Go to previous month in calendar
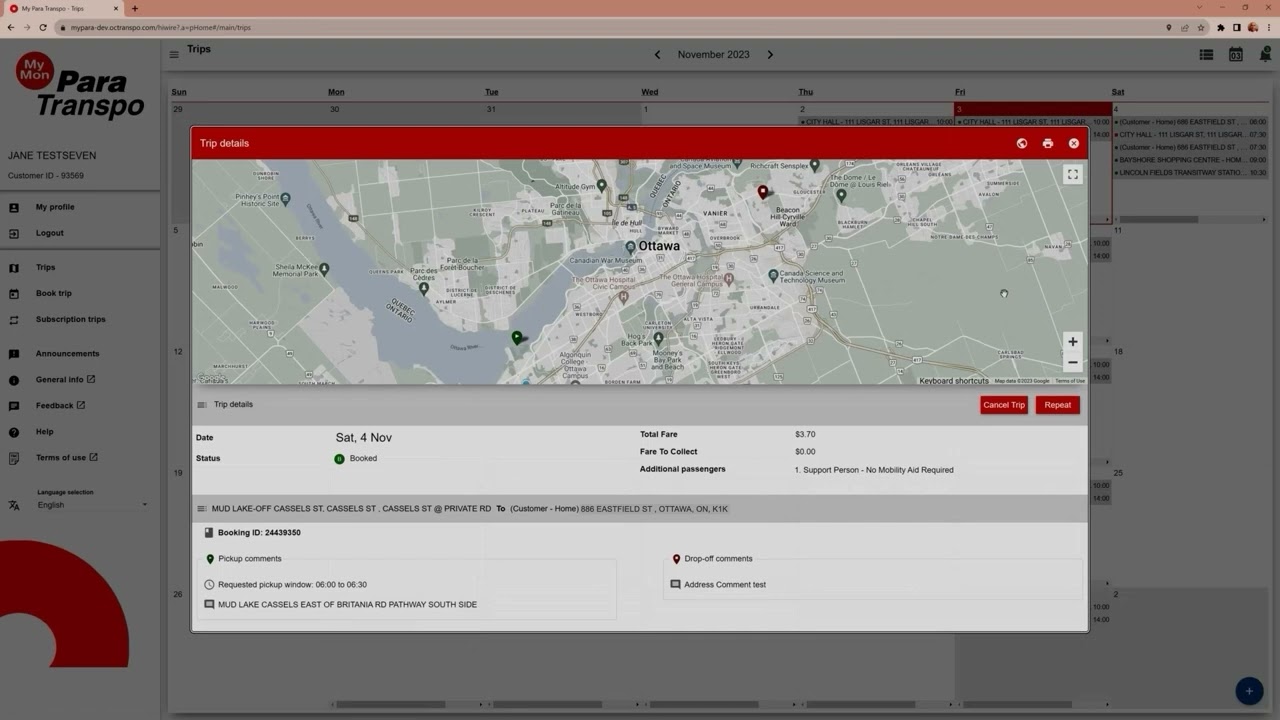This screenshot has height=720, width=1280. [657, 55]
